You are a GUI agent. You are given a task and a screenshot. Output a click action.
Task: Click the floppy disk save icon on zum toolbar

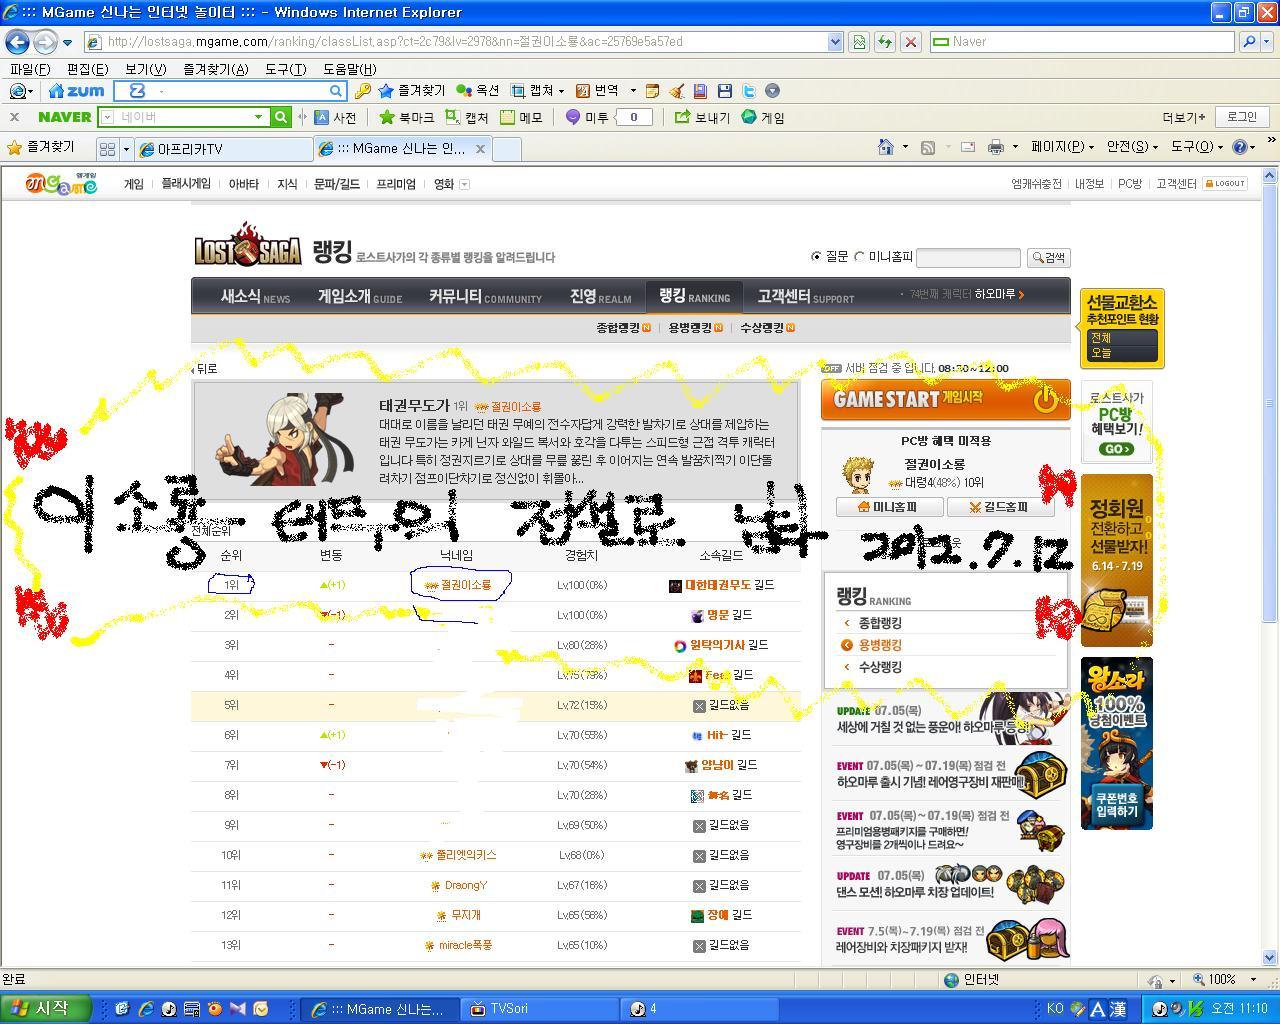pyautogui.click(x=725, y=91)
